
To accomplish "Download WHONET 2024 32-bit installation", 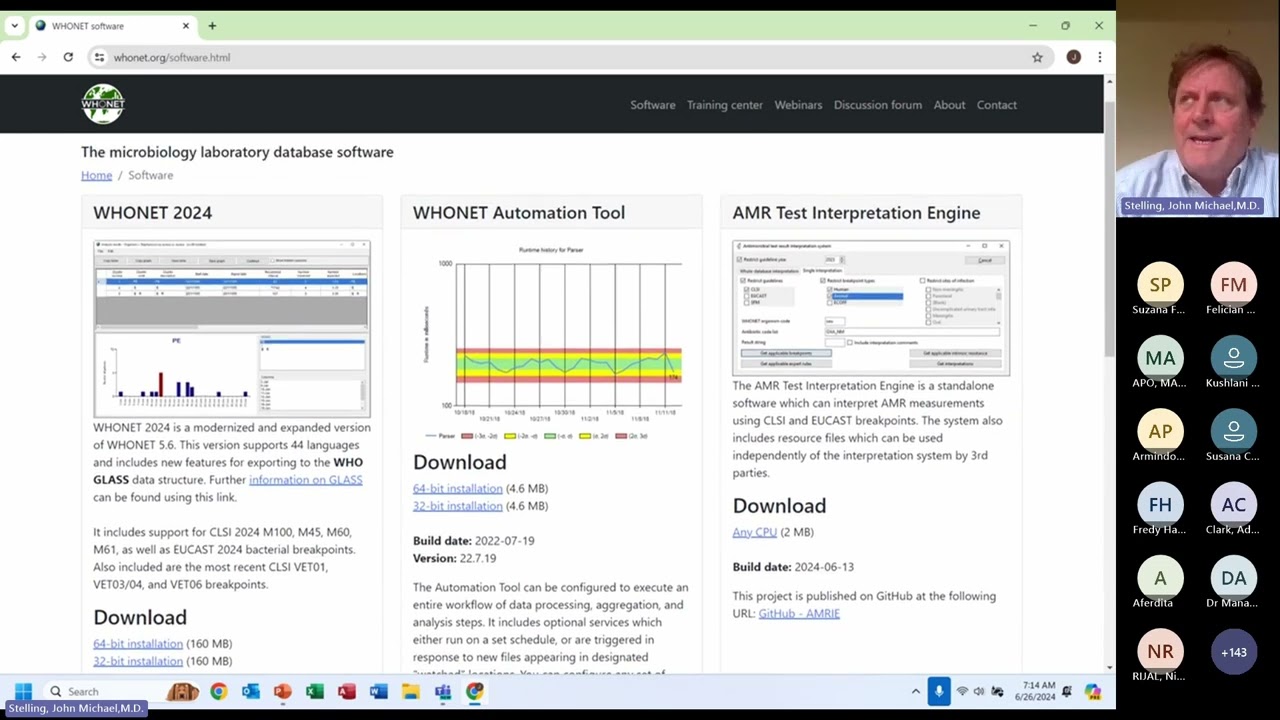I will (138, 661).
